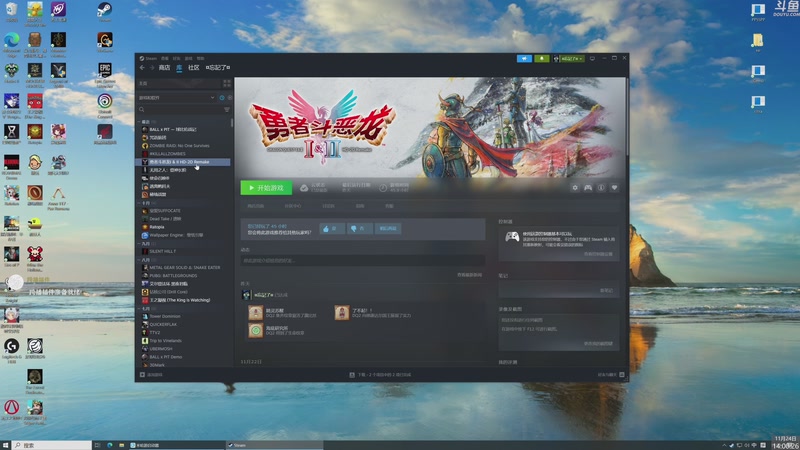The width and height of the screenshot is (800, 450).
Task: Collapse the 七月 group in game list
Action: point(139,308)
